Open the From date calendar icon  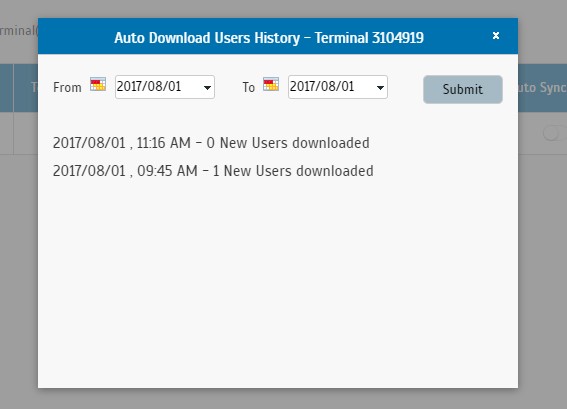click(x=98, y=84)
